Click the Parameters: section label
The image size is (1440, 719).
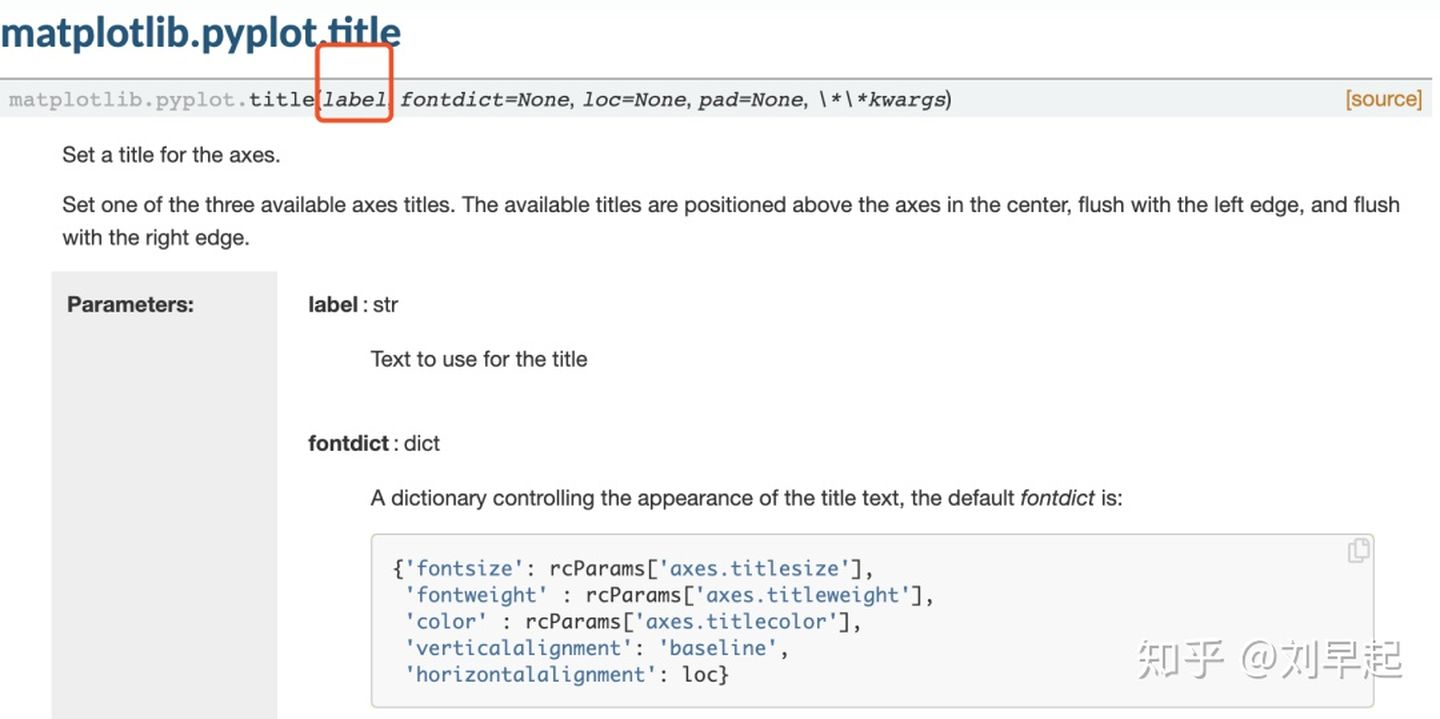(130, 304)
